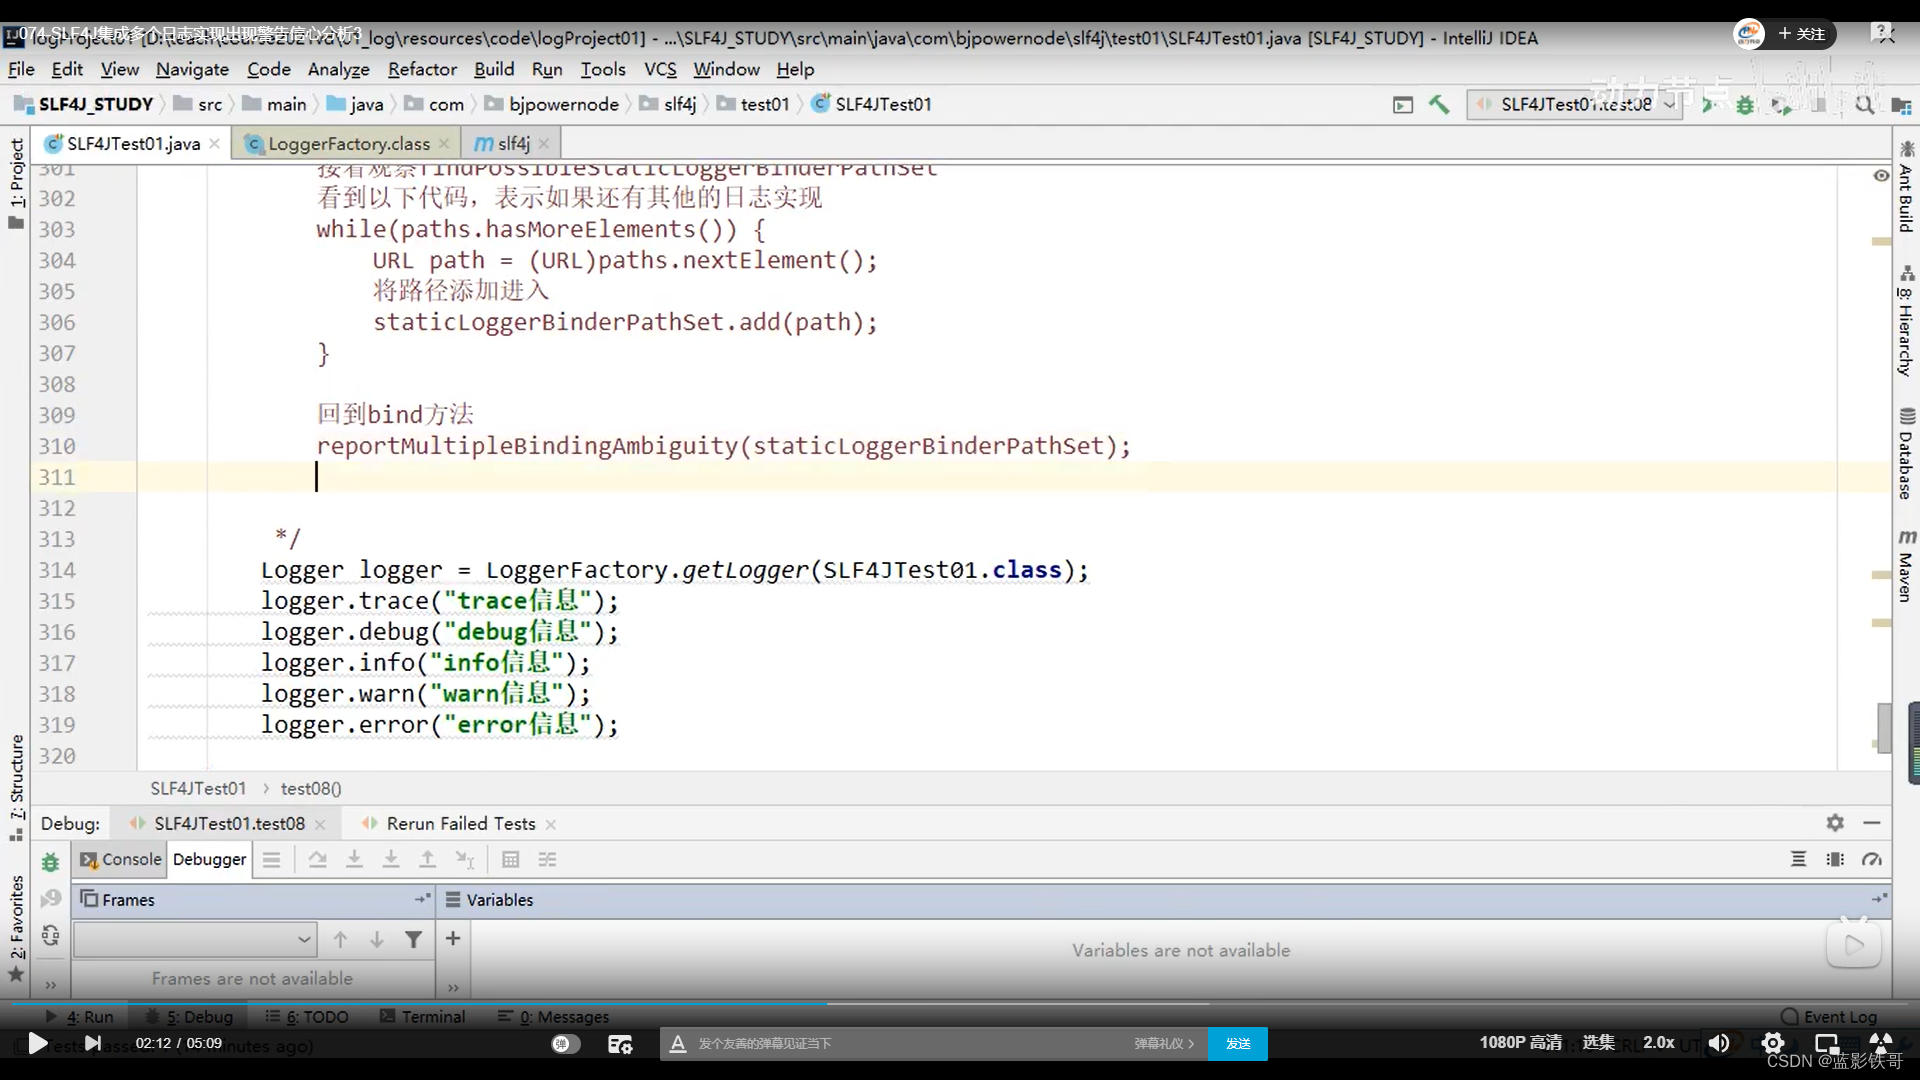Viewport: 1920px width, 1080px height.
Task: Click the Step Into icon
Action: coord(354,859)
